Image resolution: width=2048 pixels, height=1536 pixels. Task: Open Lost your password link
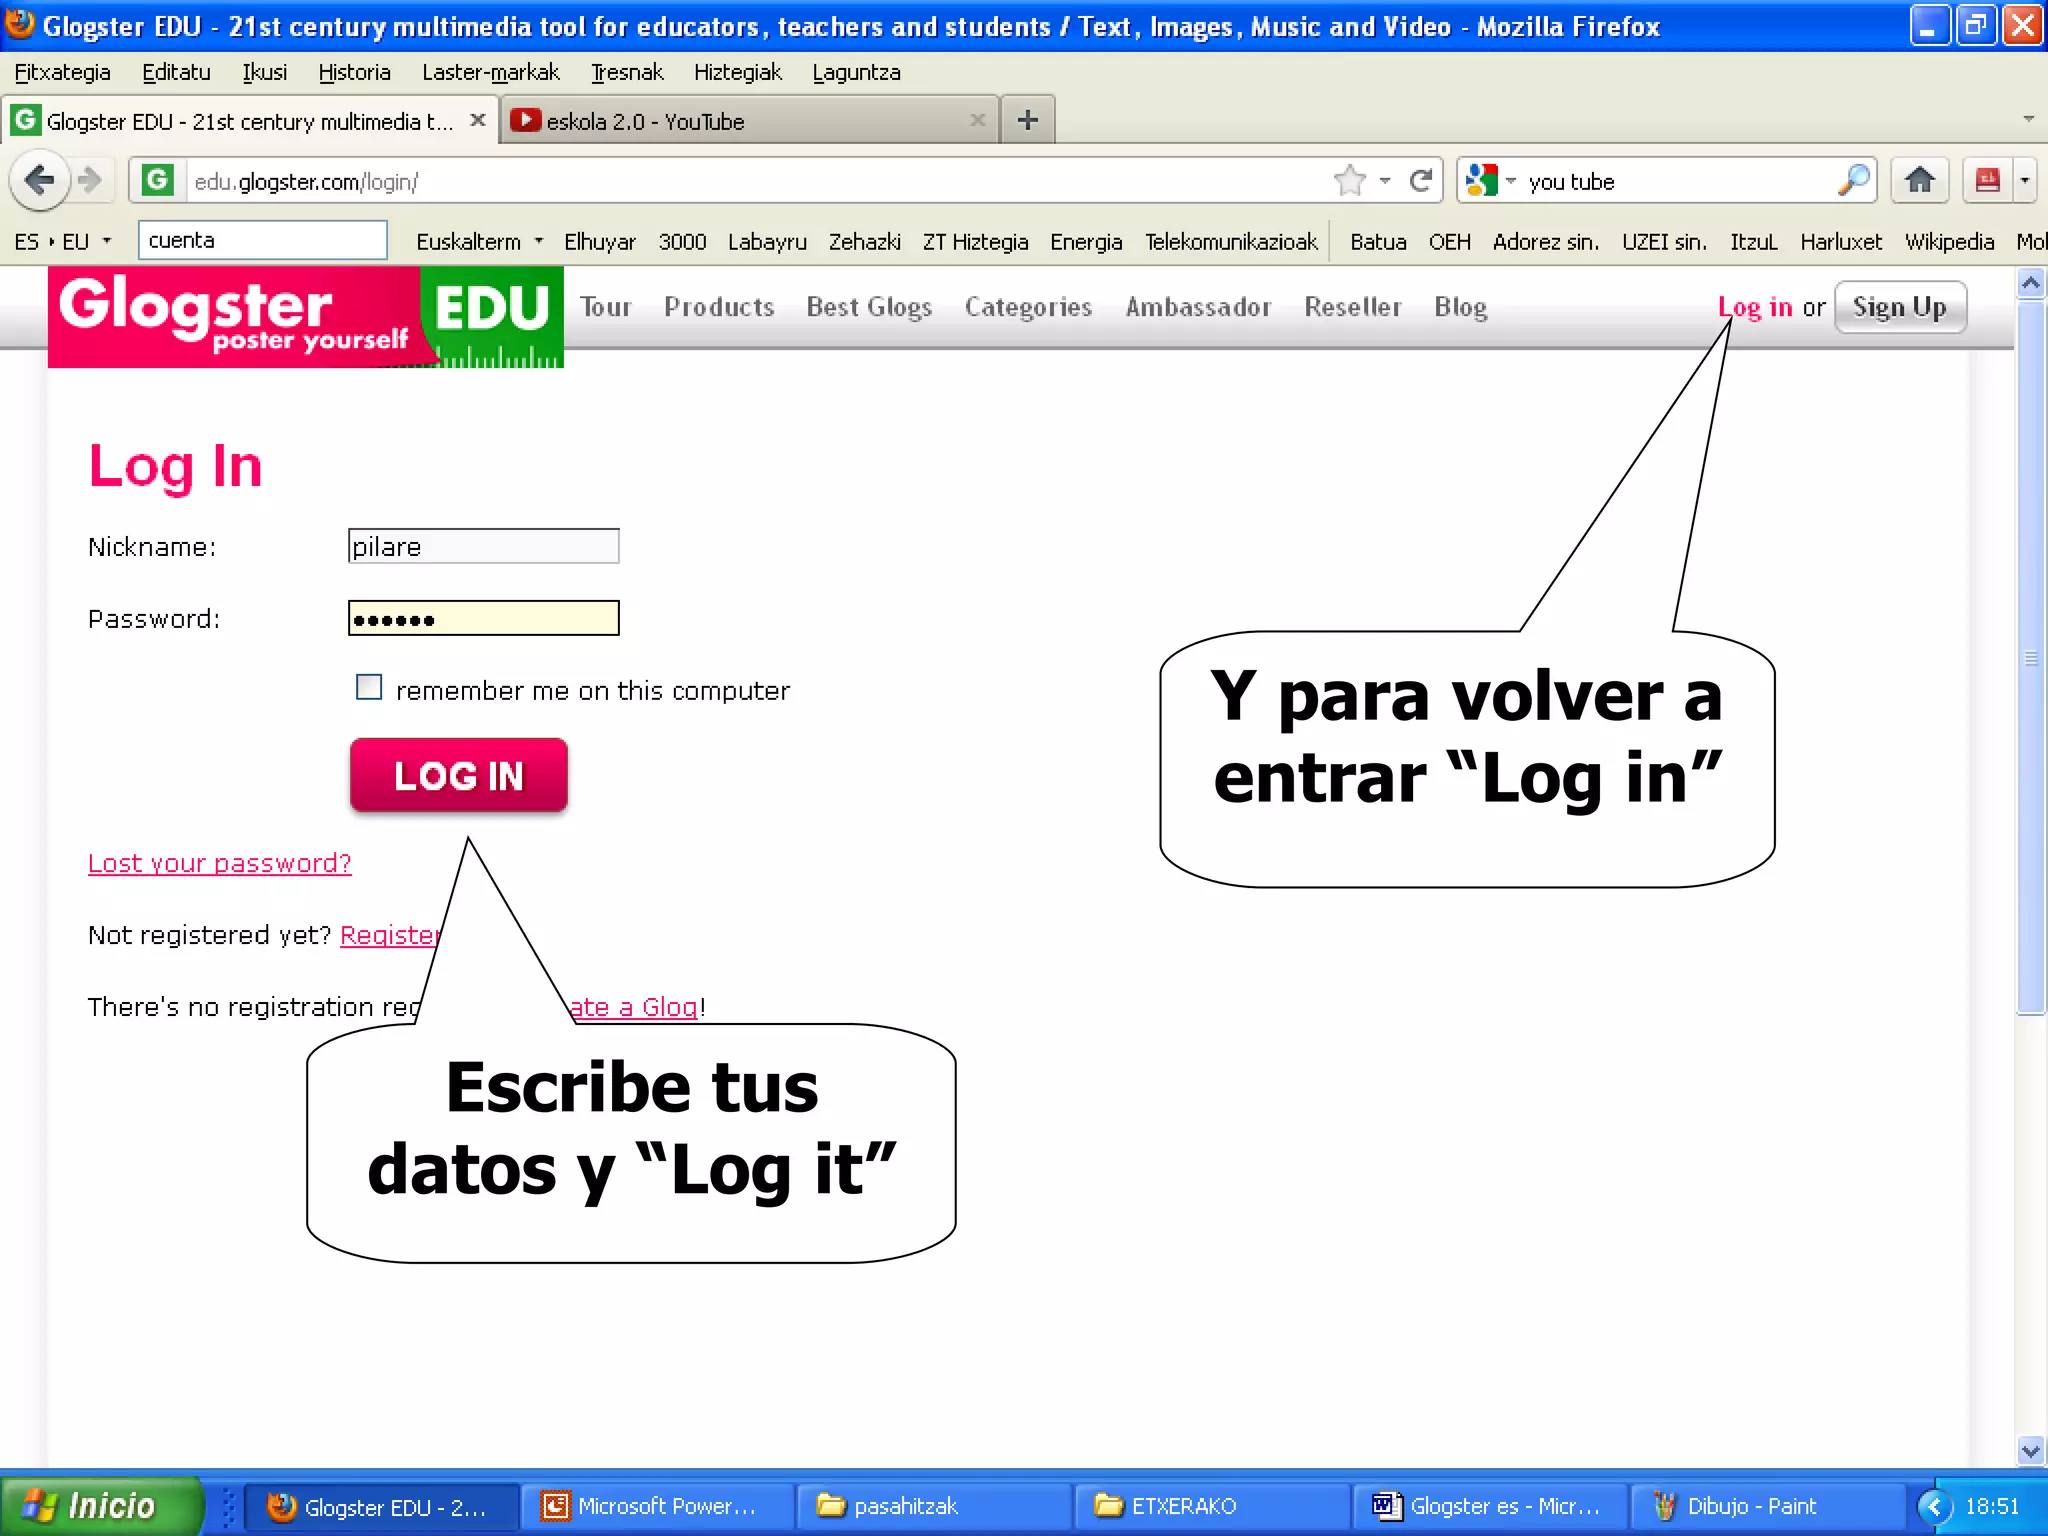pyautogui.click(x=220, y=863)
